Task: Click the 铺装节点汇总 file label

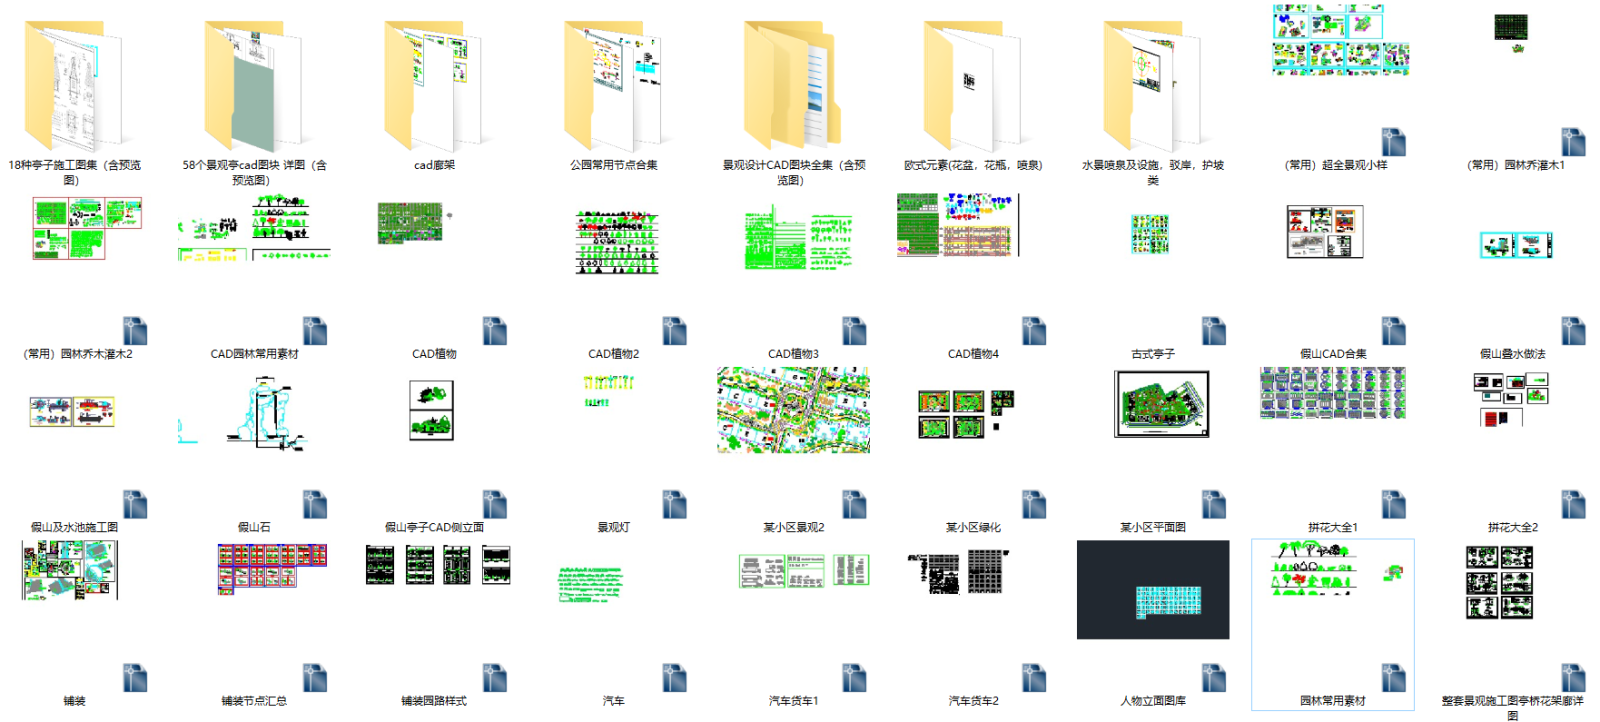Action: pyautogui.click(x=254, y=701)
